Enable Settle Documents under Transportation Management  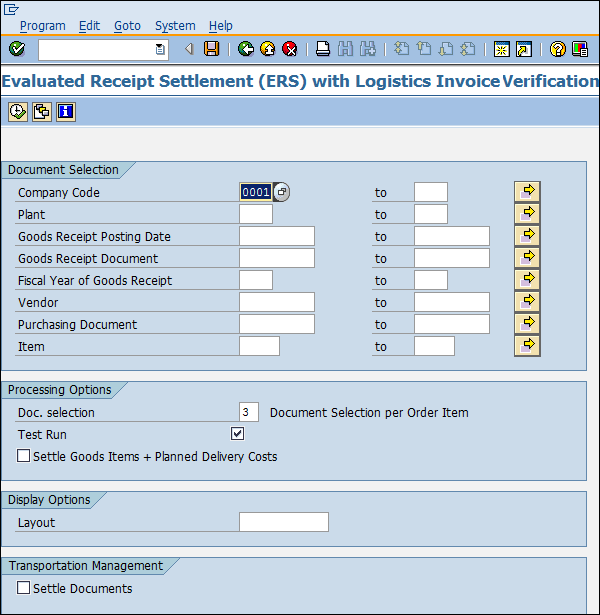click(x=23, y=588)
